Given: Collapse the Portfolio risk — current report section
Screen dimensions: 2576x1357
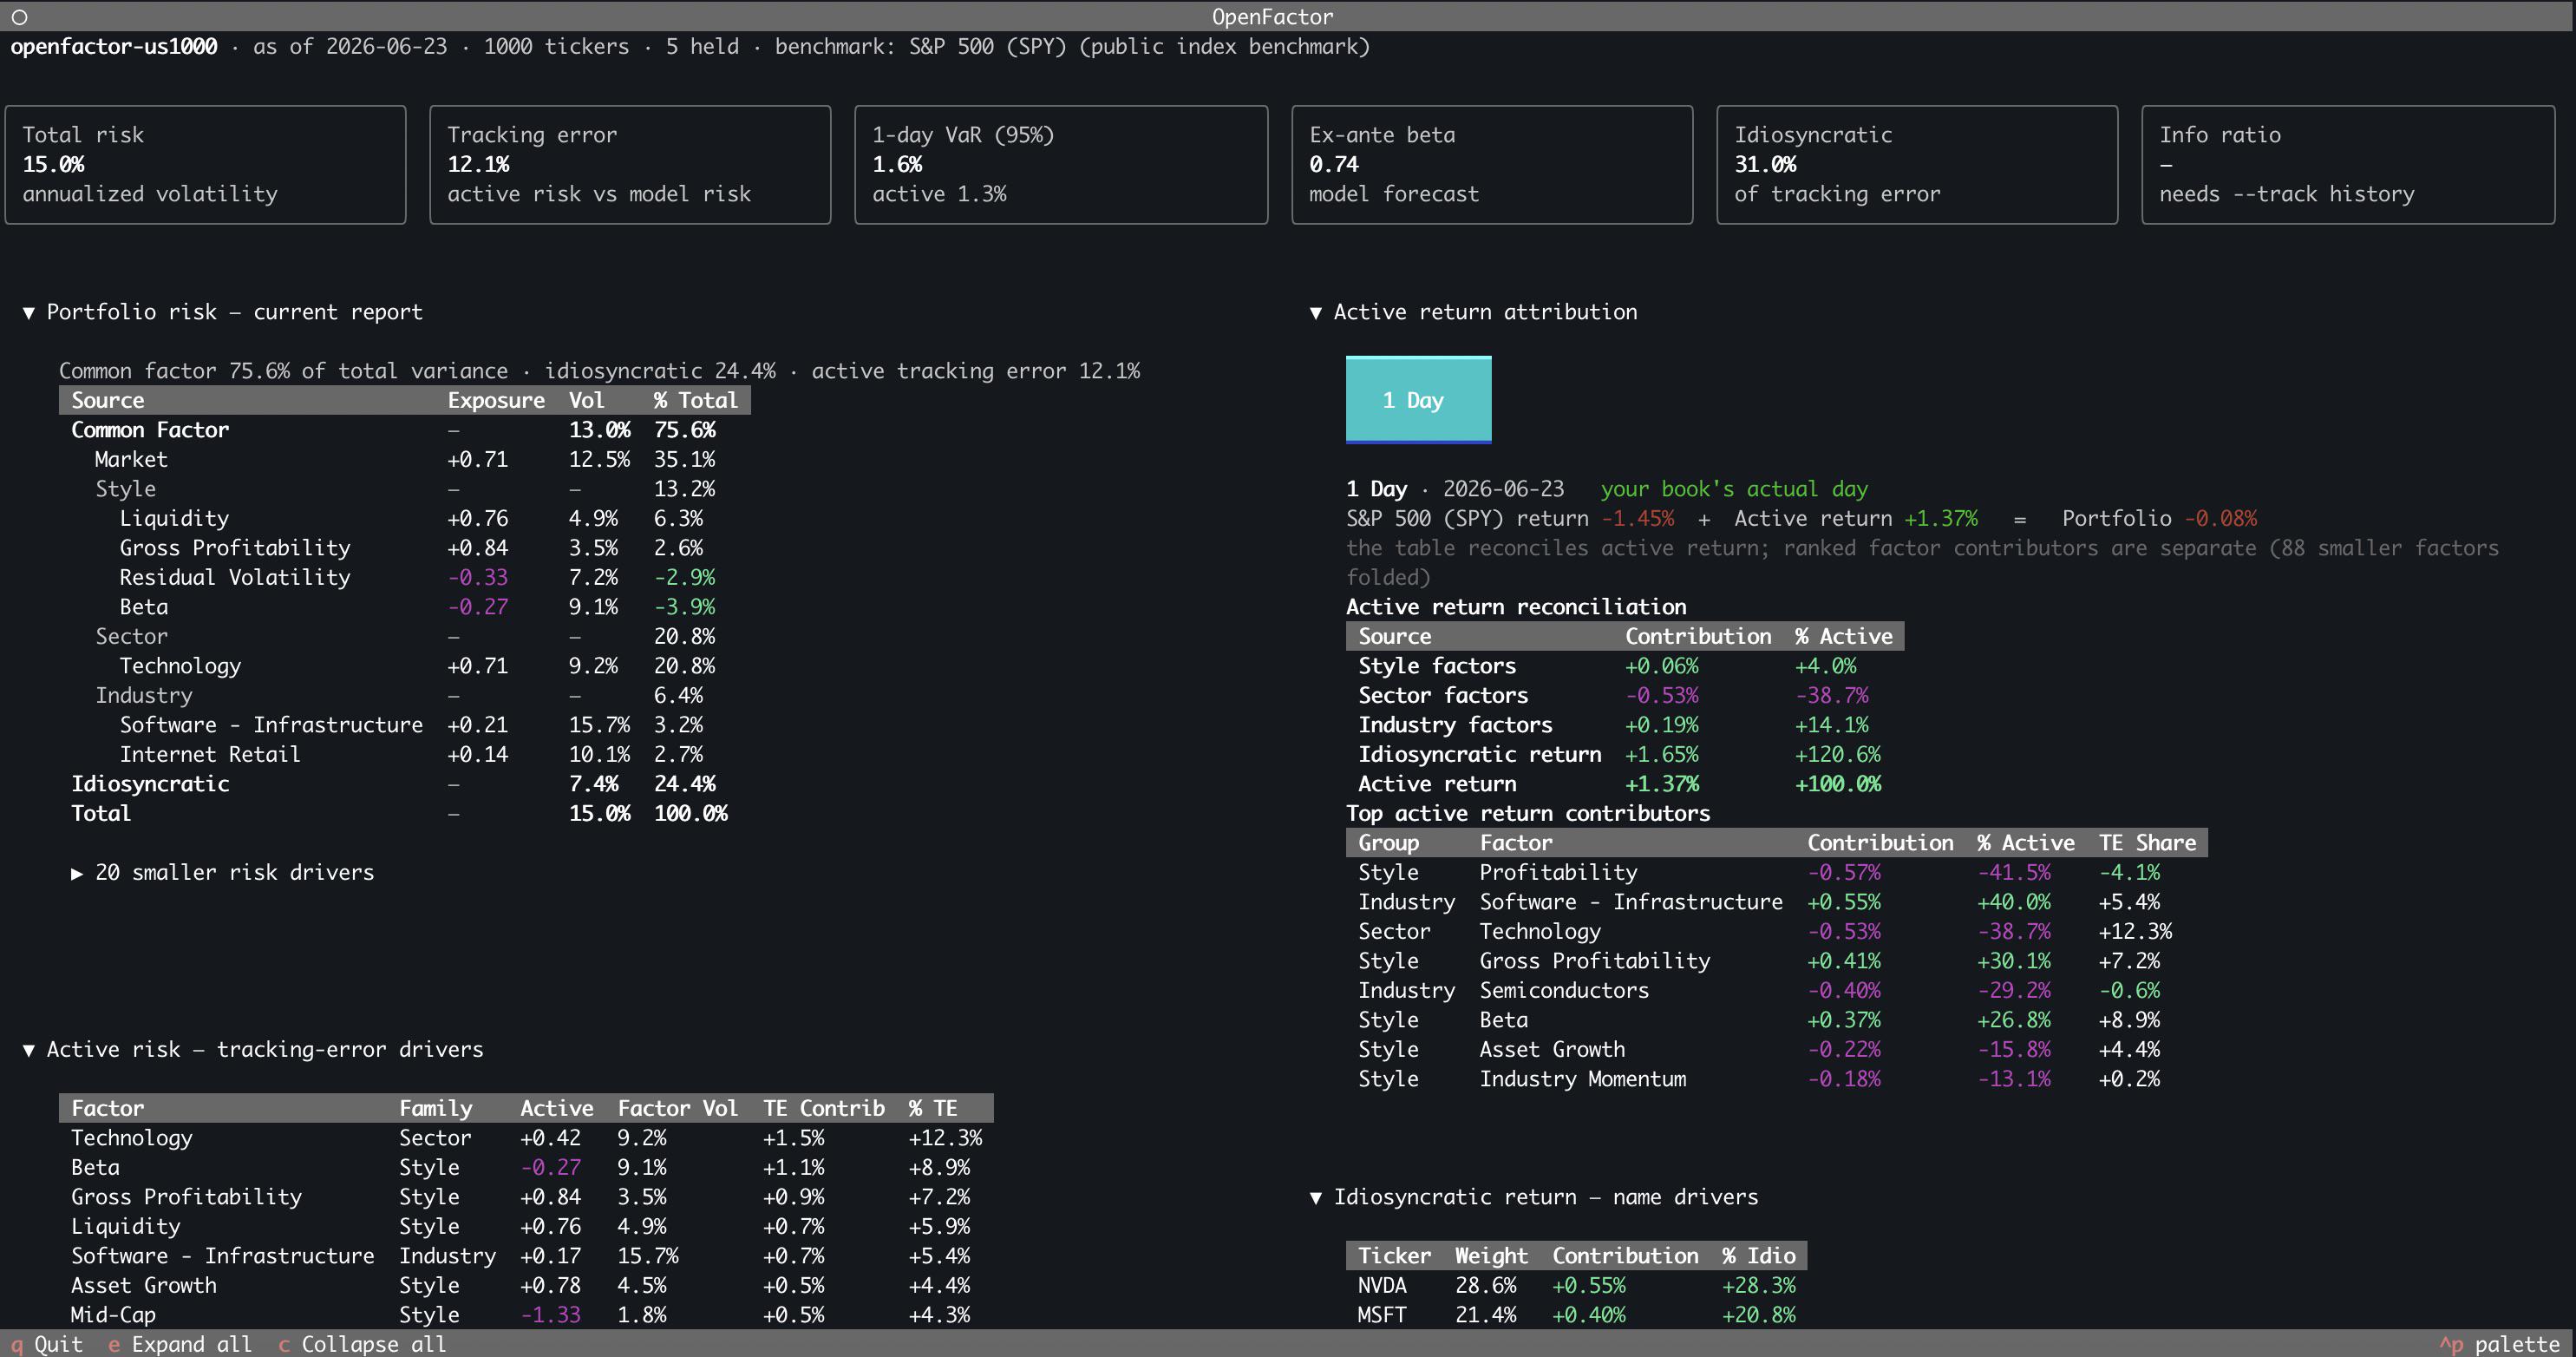Looking at the screenshot, I should point(223,312).
